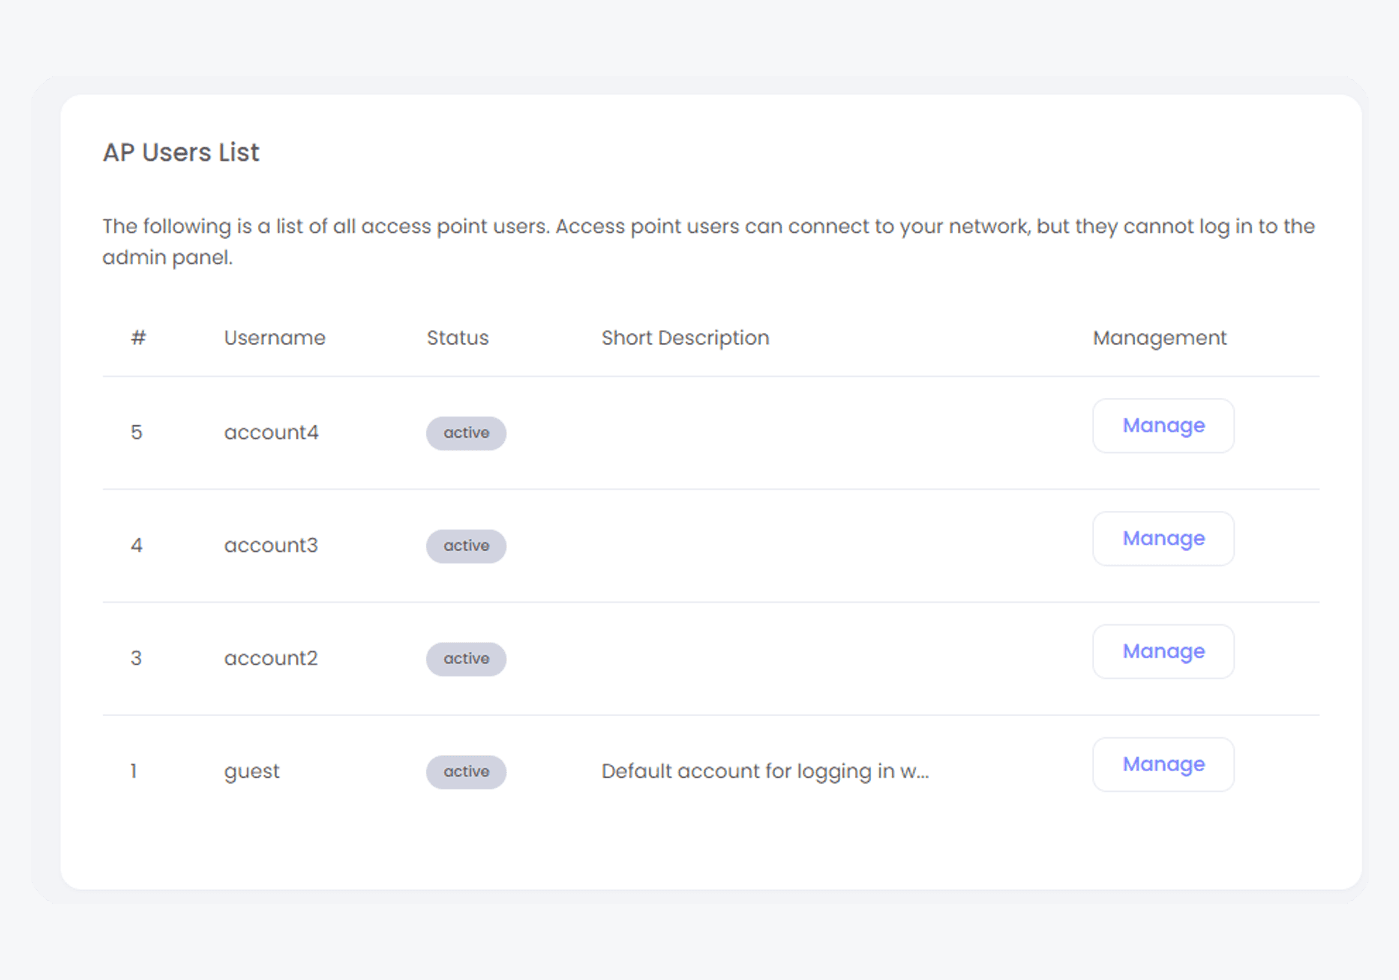Select the account2 username text
This screenshot has height=980, width=1399.
tap(271, 659)
